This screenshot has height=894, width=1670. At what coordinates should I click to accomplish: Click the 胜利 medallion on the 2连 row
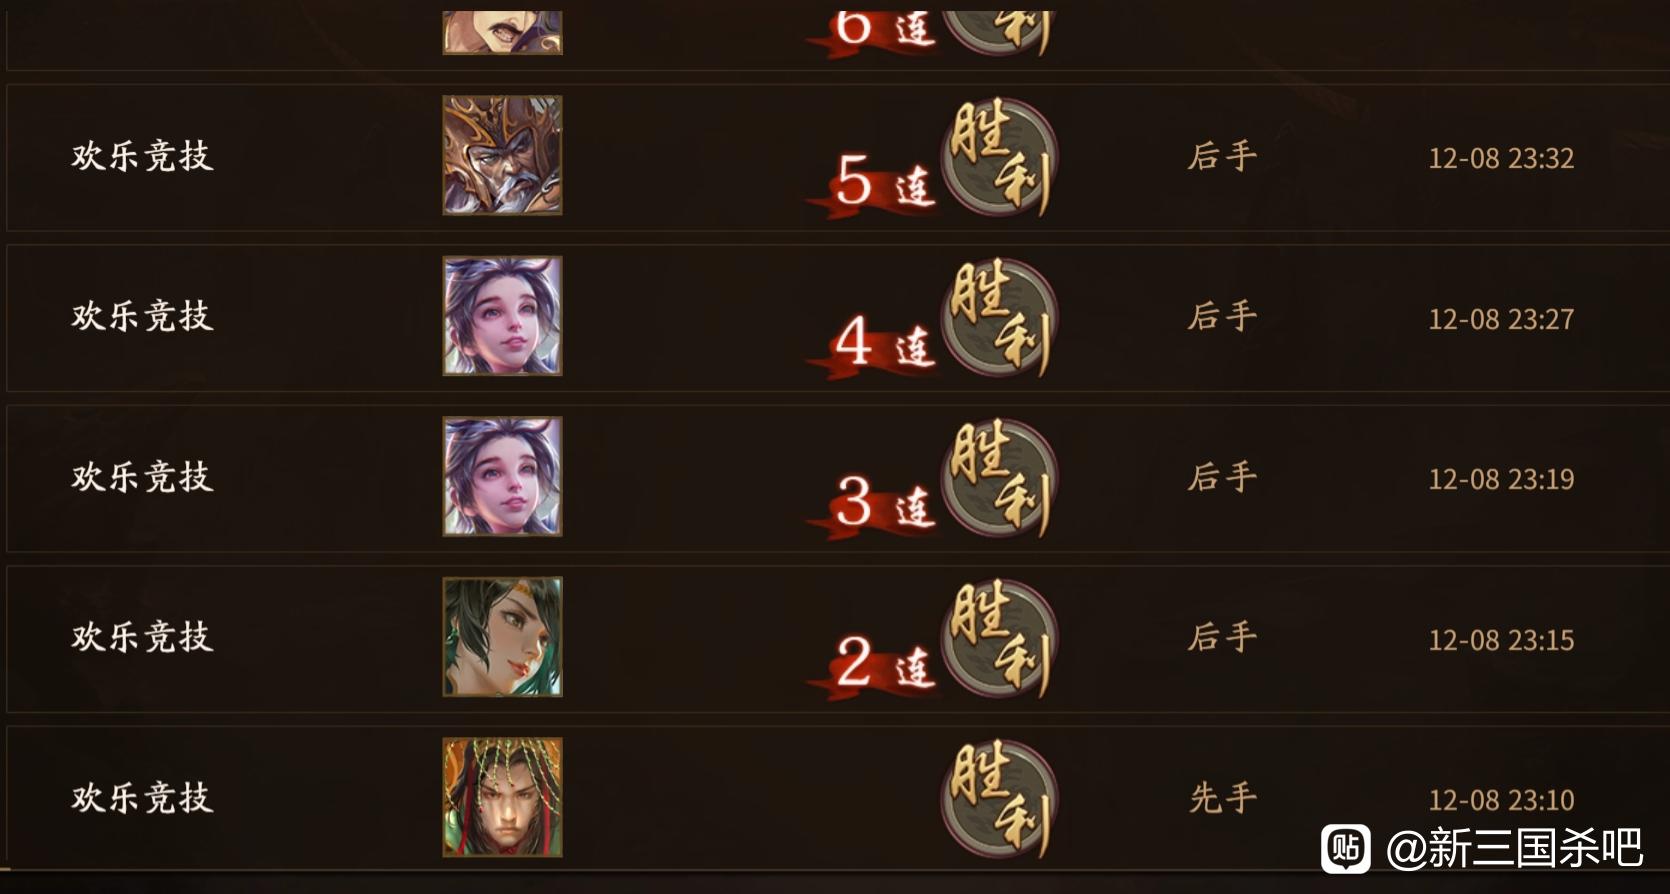999,639
